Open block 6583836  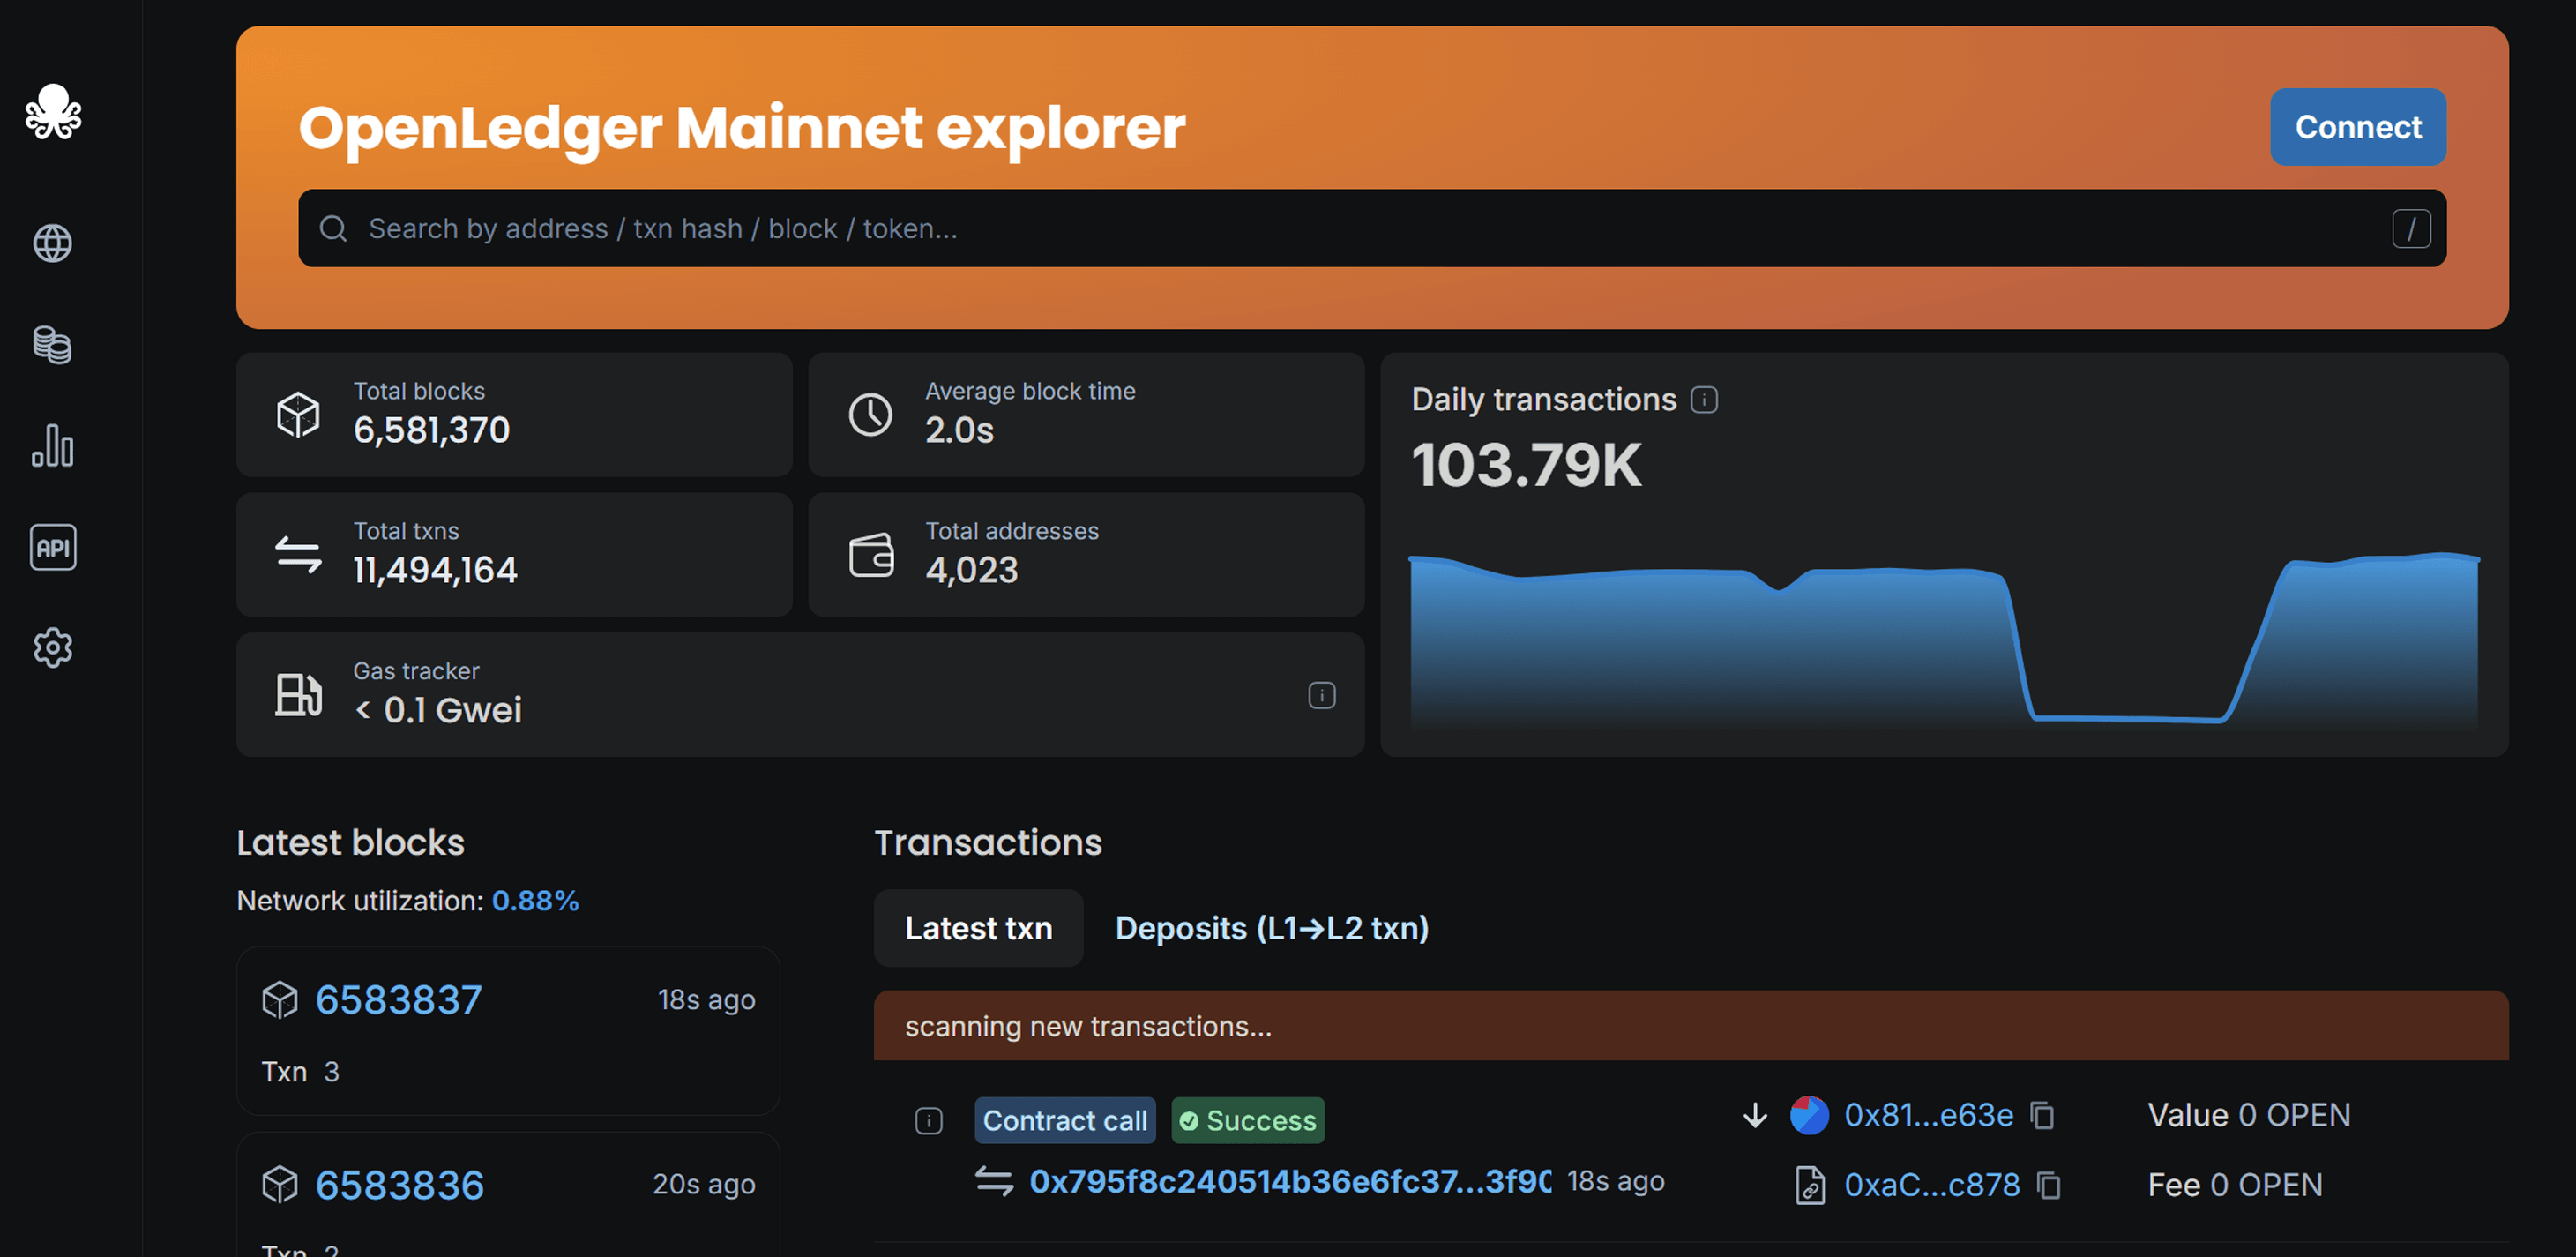(x=399, y=1185)
